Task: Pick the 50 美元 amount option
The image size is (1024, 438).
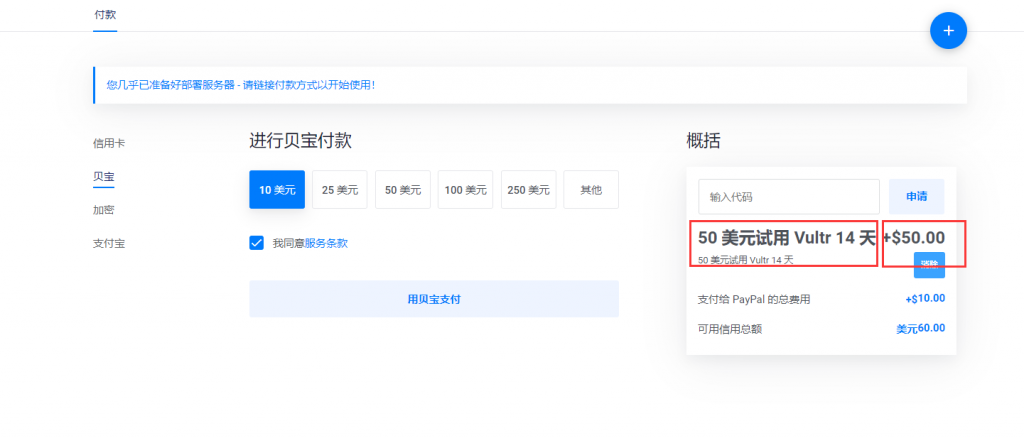Action: pos(403,190)
